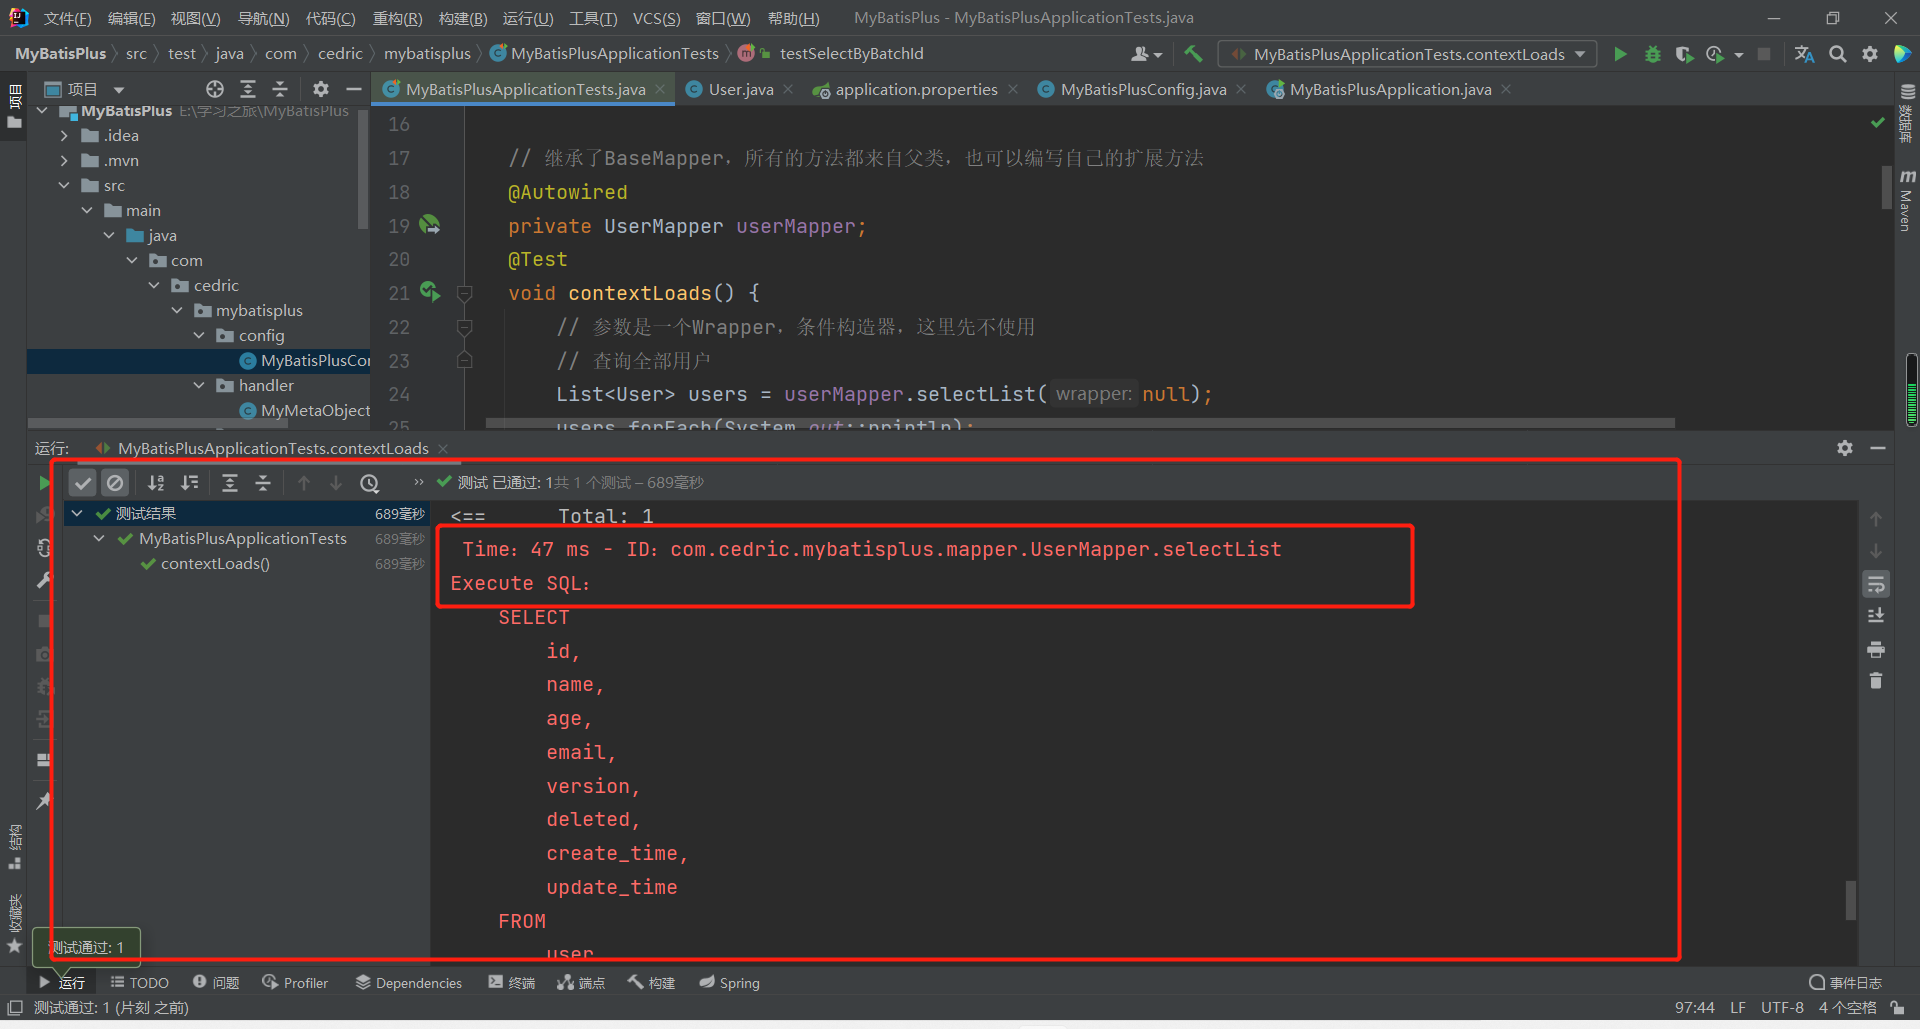Launch the profiler run icon in the main toolbar

coord(1715,54)
